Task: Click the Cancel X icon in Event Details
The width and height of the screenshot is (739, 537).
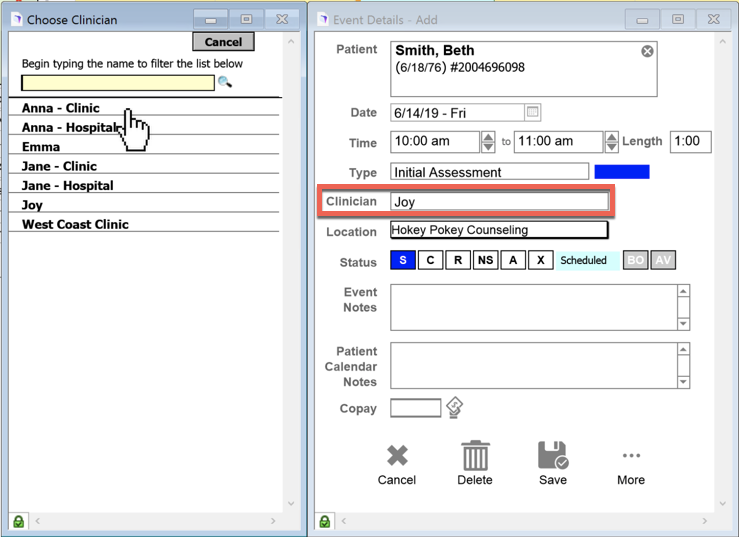Action: pos(397,456)
